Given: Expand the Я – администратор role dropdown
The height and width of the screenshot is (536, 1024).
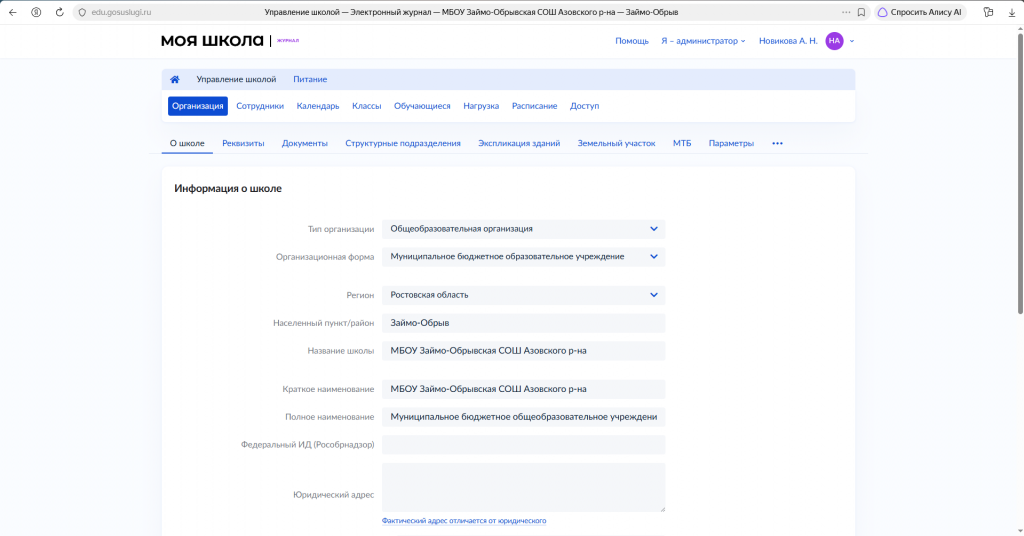Looking at the screenshot, I should pos(703,41).
